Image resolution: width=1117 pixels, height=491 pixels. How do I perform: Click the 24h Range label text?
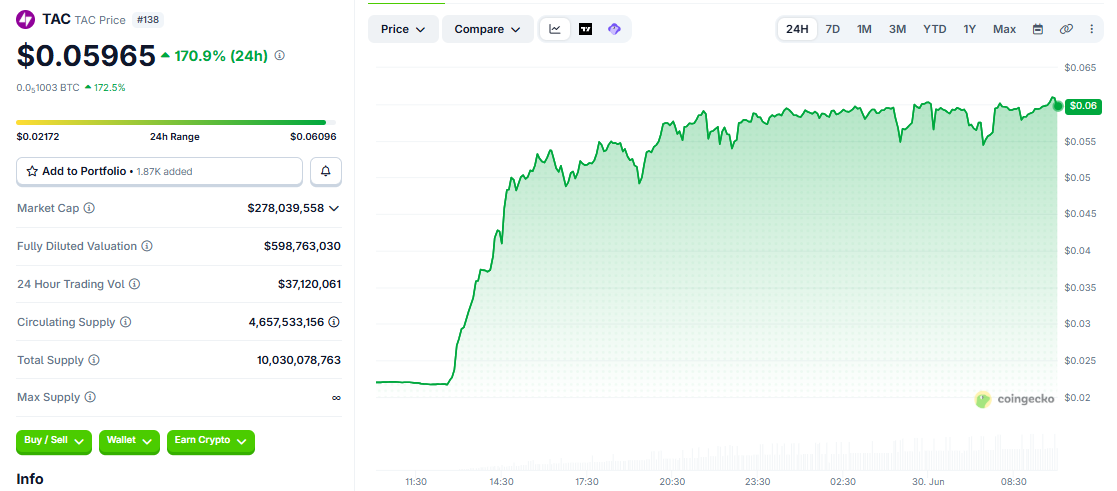(175, 137)
